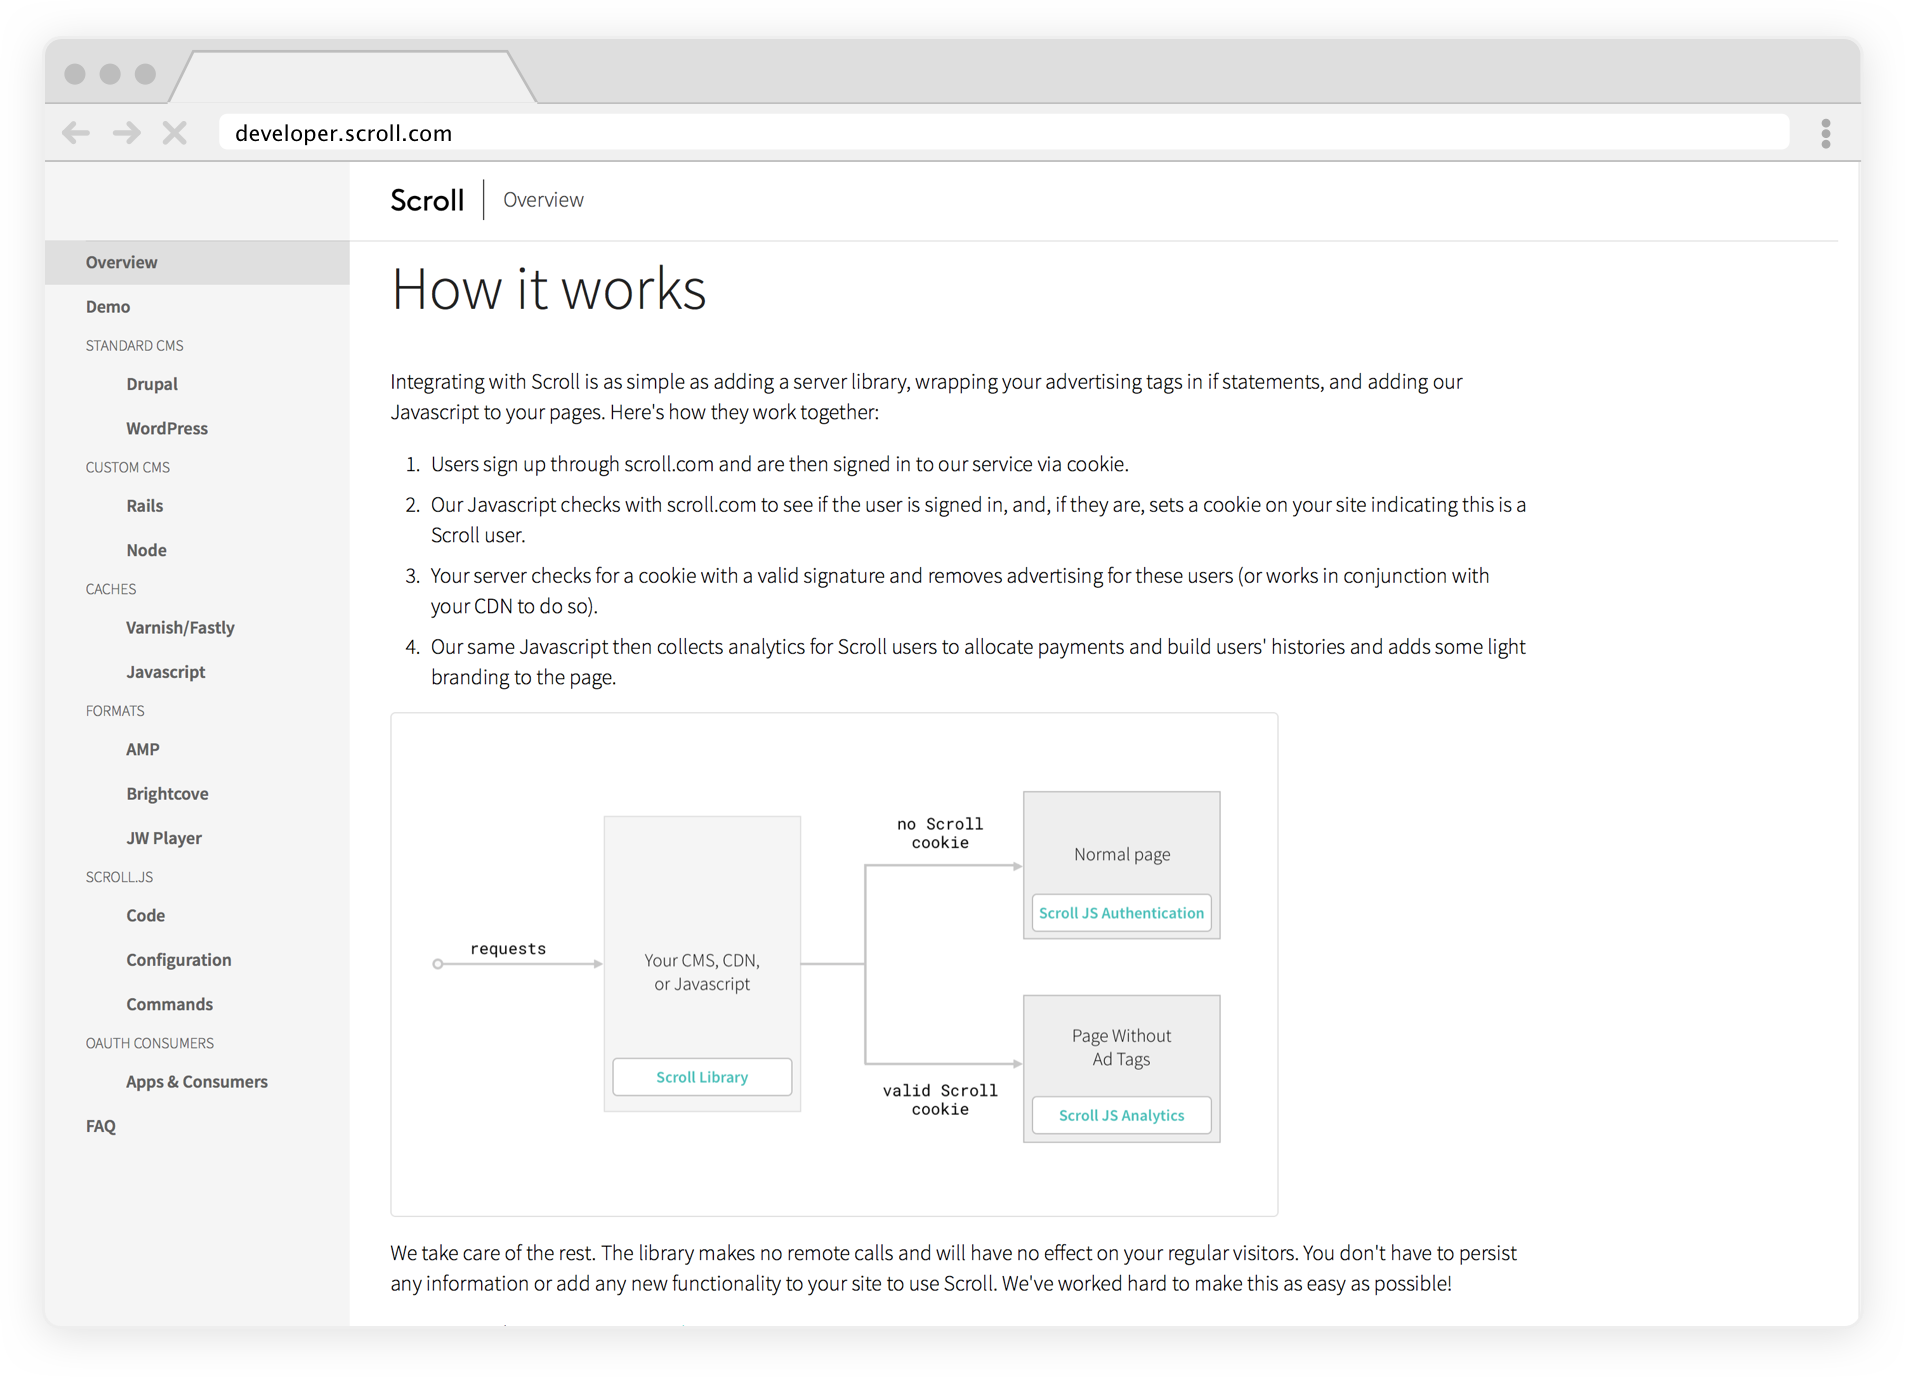1905x1377 pixels.
Task: Click the browser back arrow
Action: (76, 133)
